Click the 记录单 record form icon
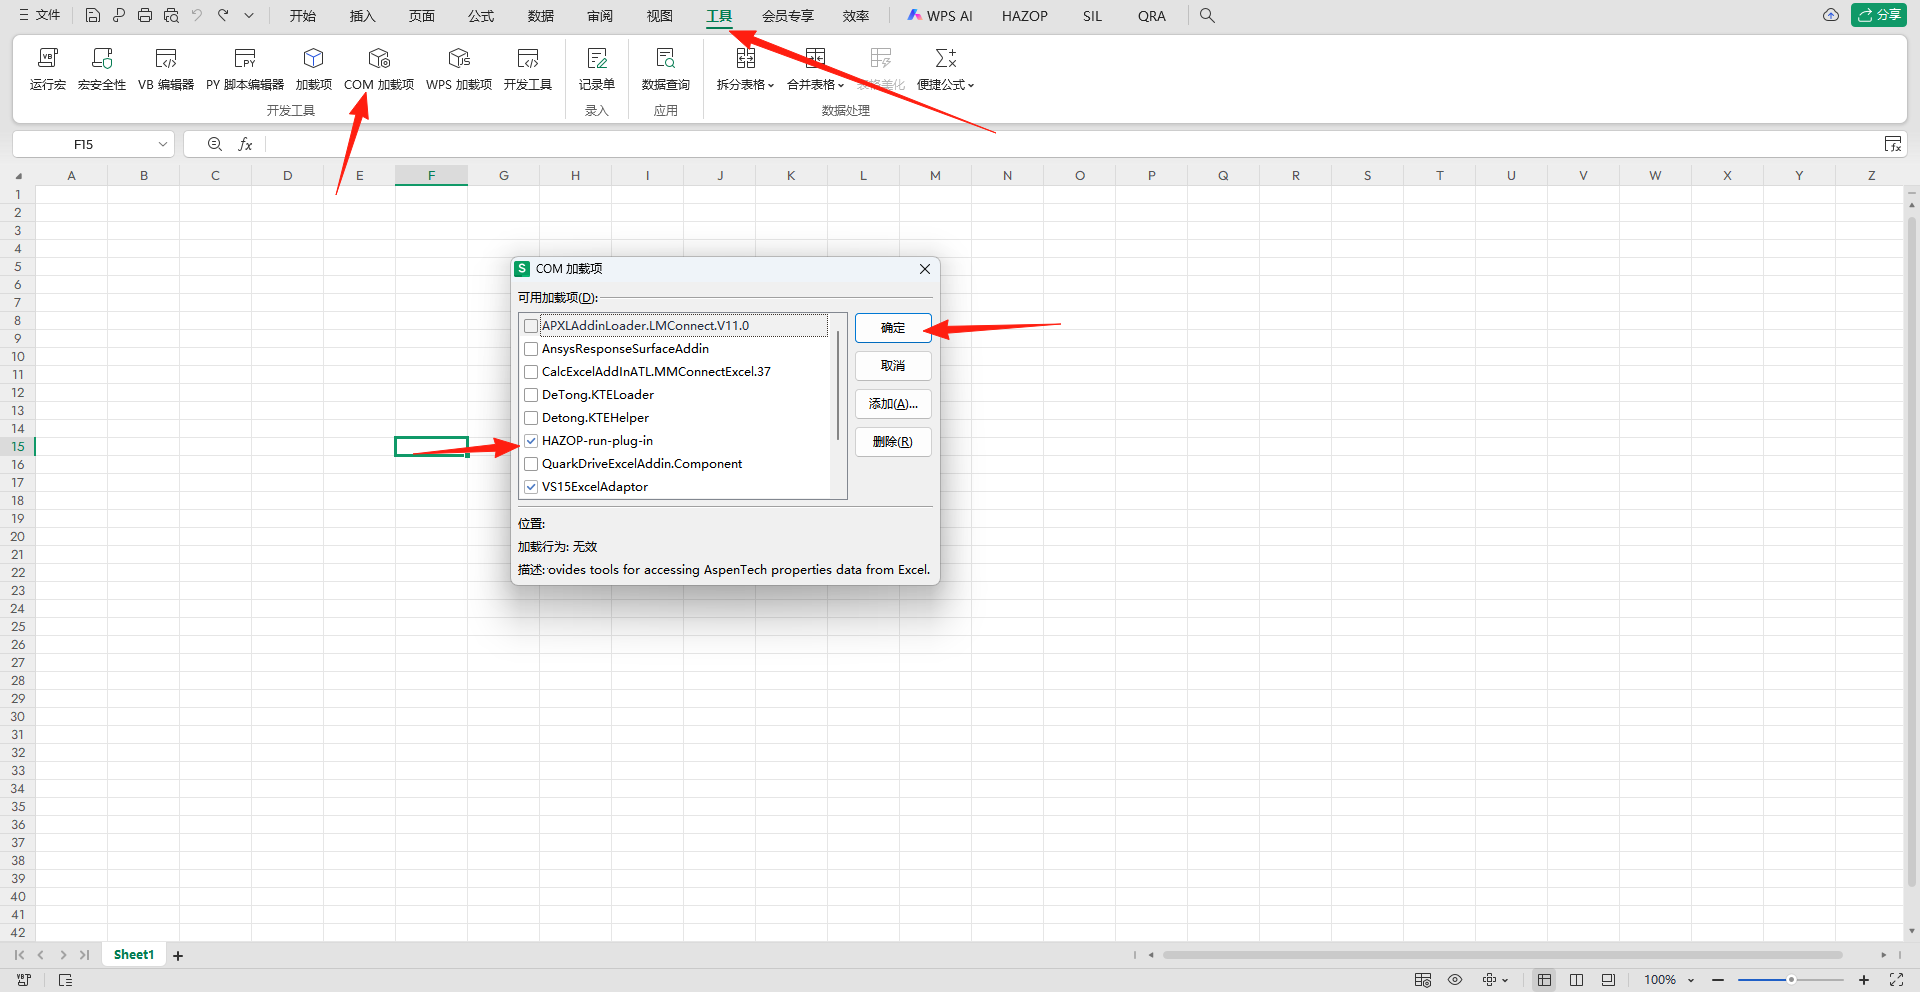1920x992 pixels. coord(597,68)
